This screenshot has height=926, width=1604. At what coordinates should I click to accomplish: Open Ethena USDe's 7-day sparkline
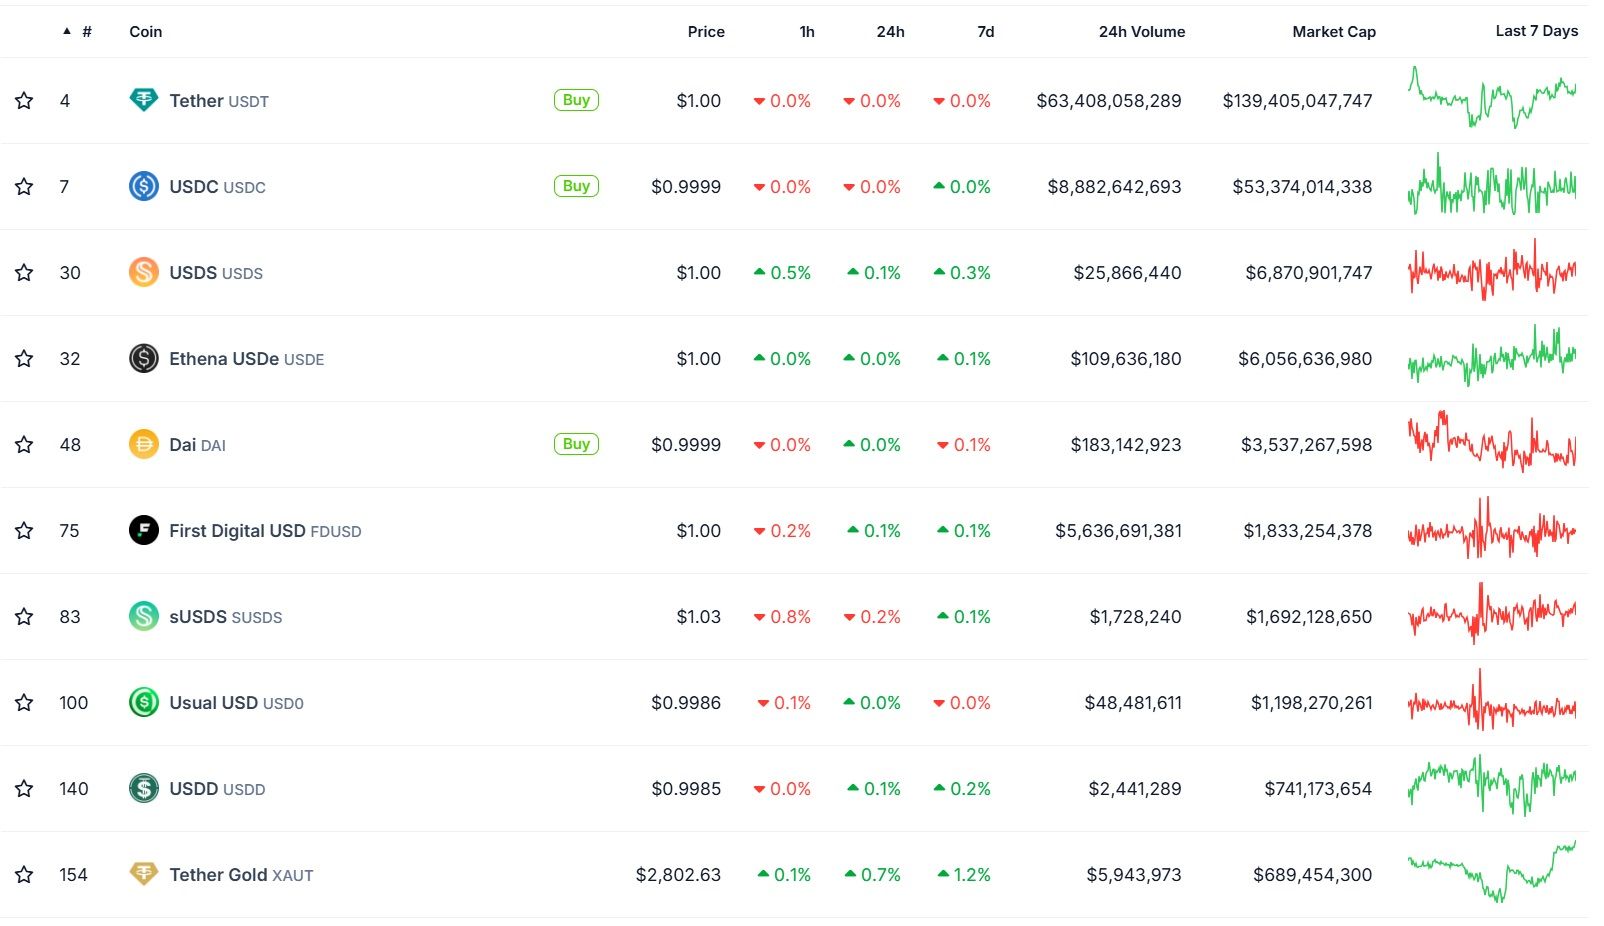click(1492, 356)
